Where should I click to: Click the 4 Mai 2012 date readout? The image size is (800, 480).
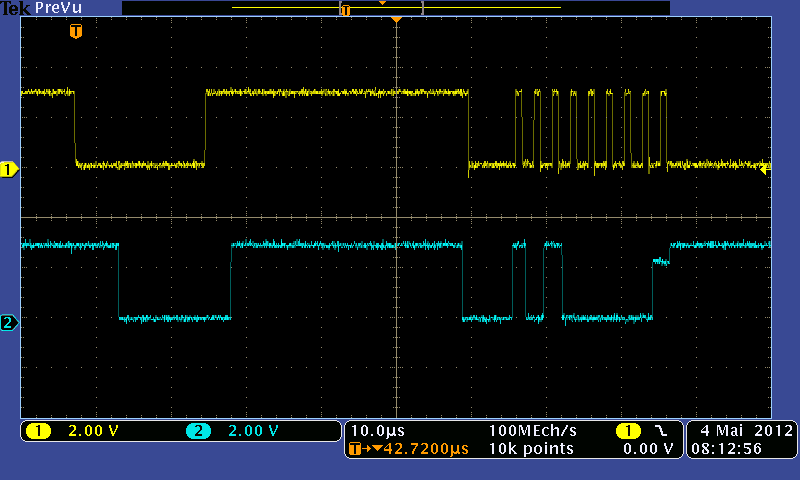tap(746, 431)
